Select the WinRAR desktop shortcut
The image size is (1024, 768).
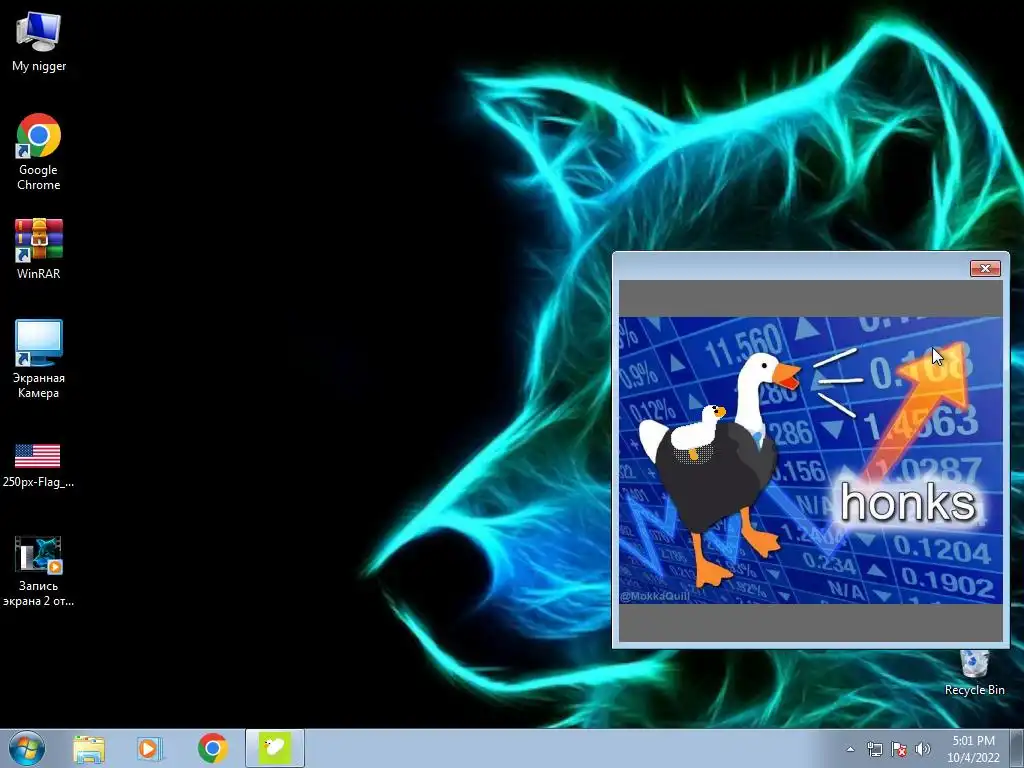click(x=39, y=249)
